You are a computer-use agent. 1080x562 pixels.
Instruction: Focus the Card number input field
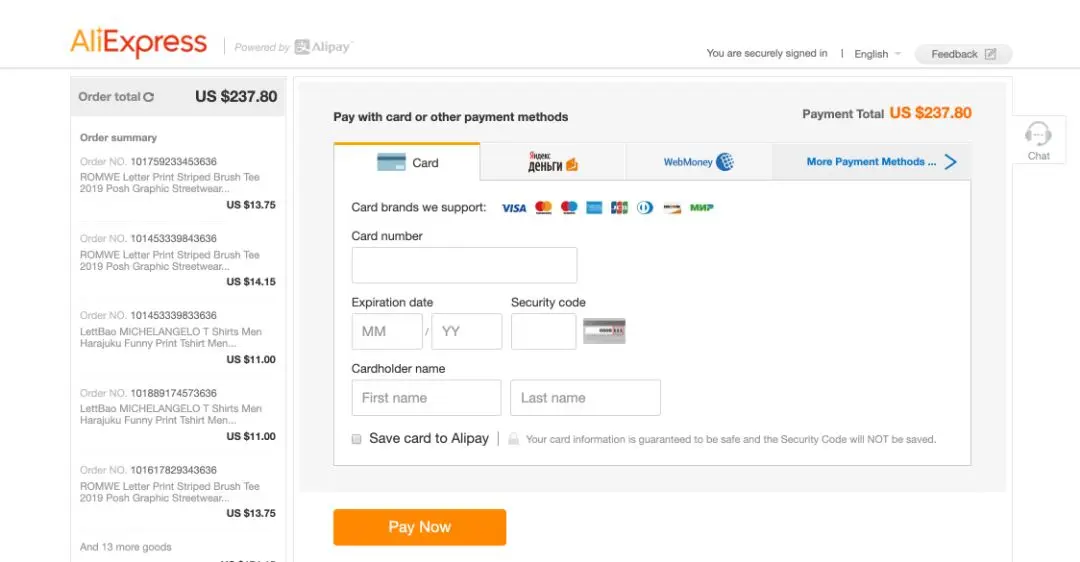(464, 265)
